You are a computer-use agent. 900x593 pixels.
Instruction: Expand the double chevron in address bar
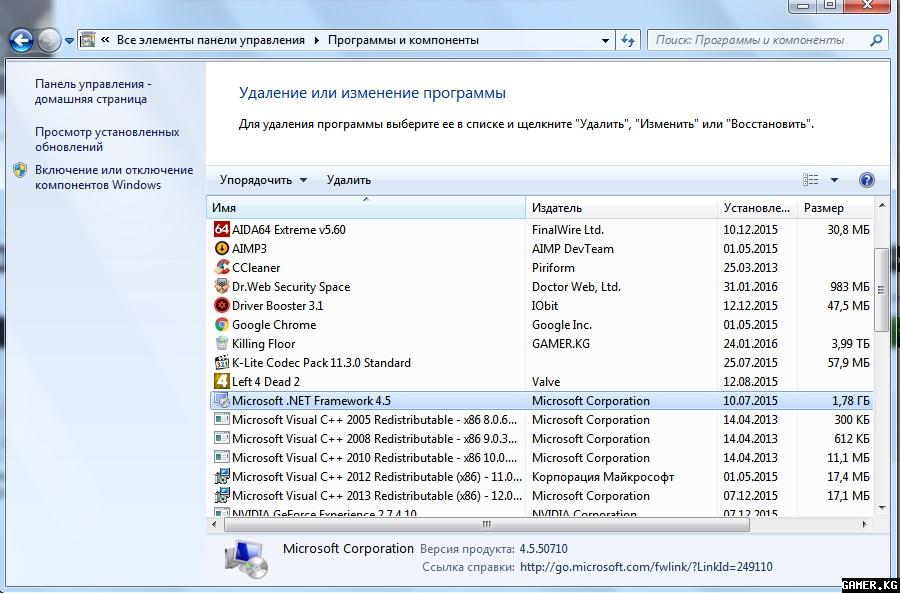pyautogui.click(x=105, y=40)
